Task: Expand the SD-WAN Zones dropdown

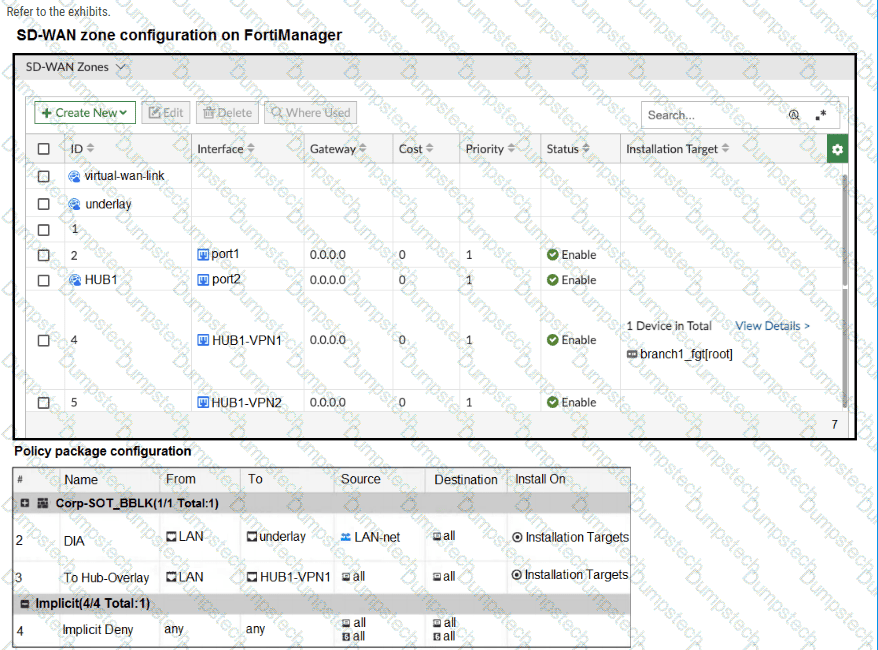Action: click(x=120, y=67)
